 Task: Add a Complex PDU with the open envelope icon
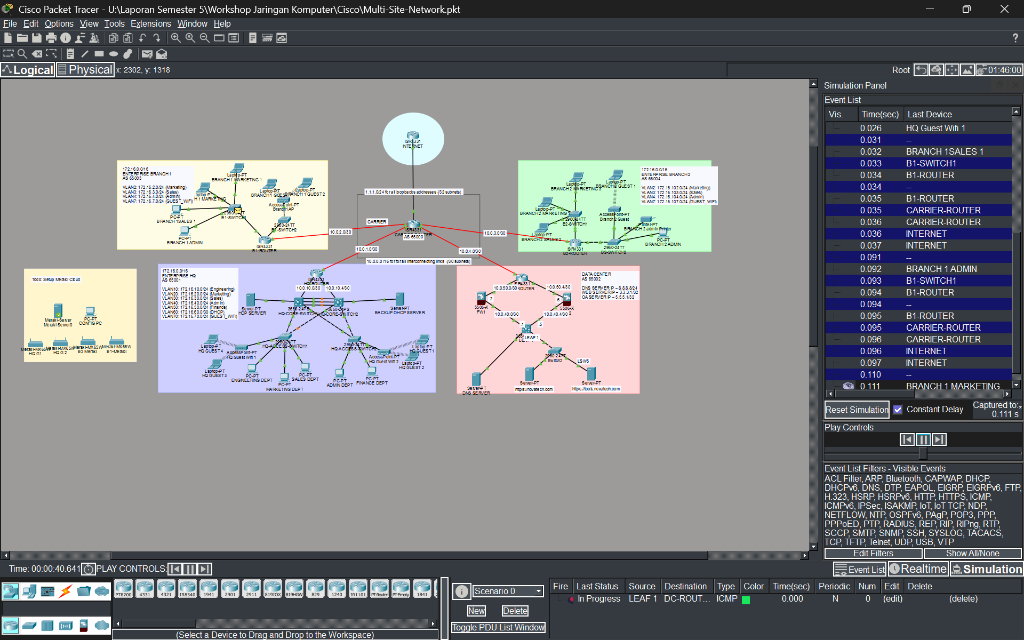(x=161, y=54)
